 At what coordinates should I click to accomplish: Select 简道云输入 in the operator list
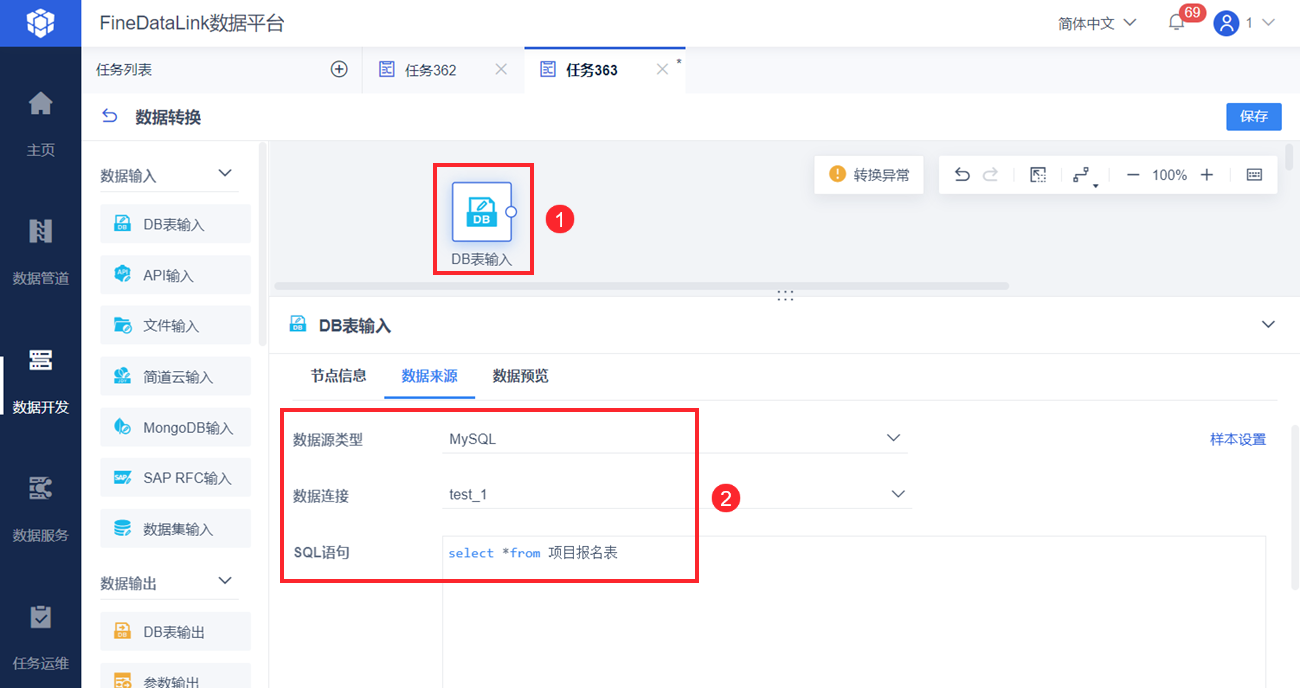tap(175, 376)
